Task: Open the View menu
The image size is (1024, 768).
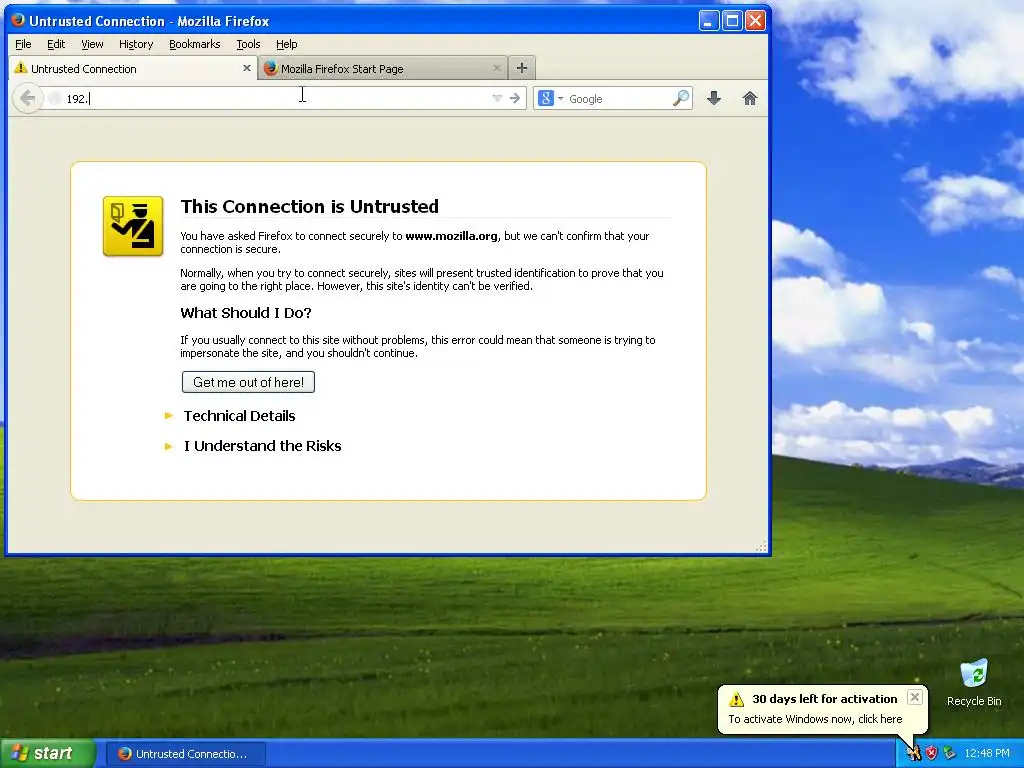Action: coord(92,44)
